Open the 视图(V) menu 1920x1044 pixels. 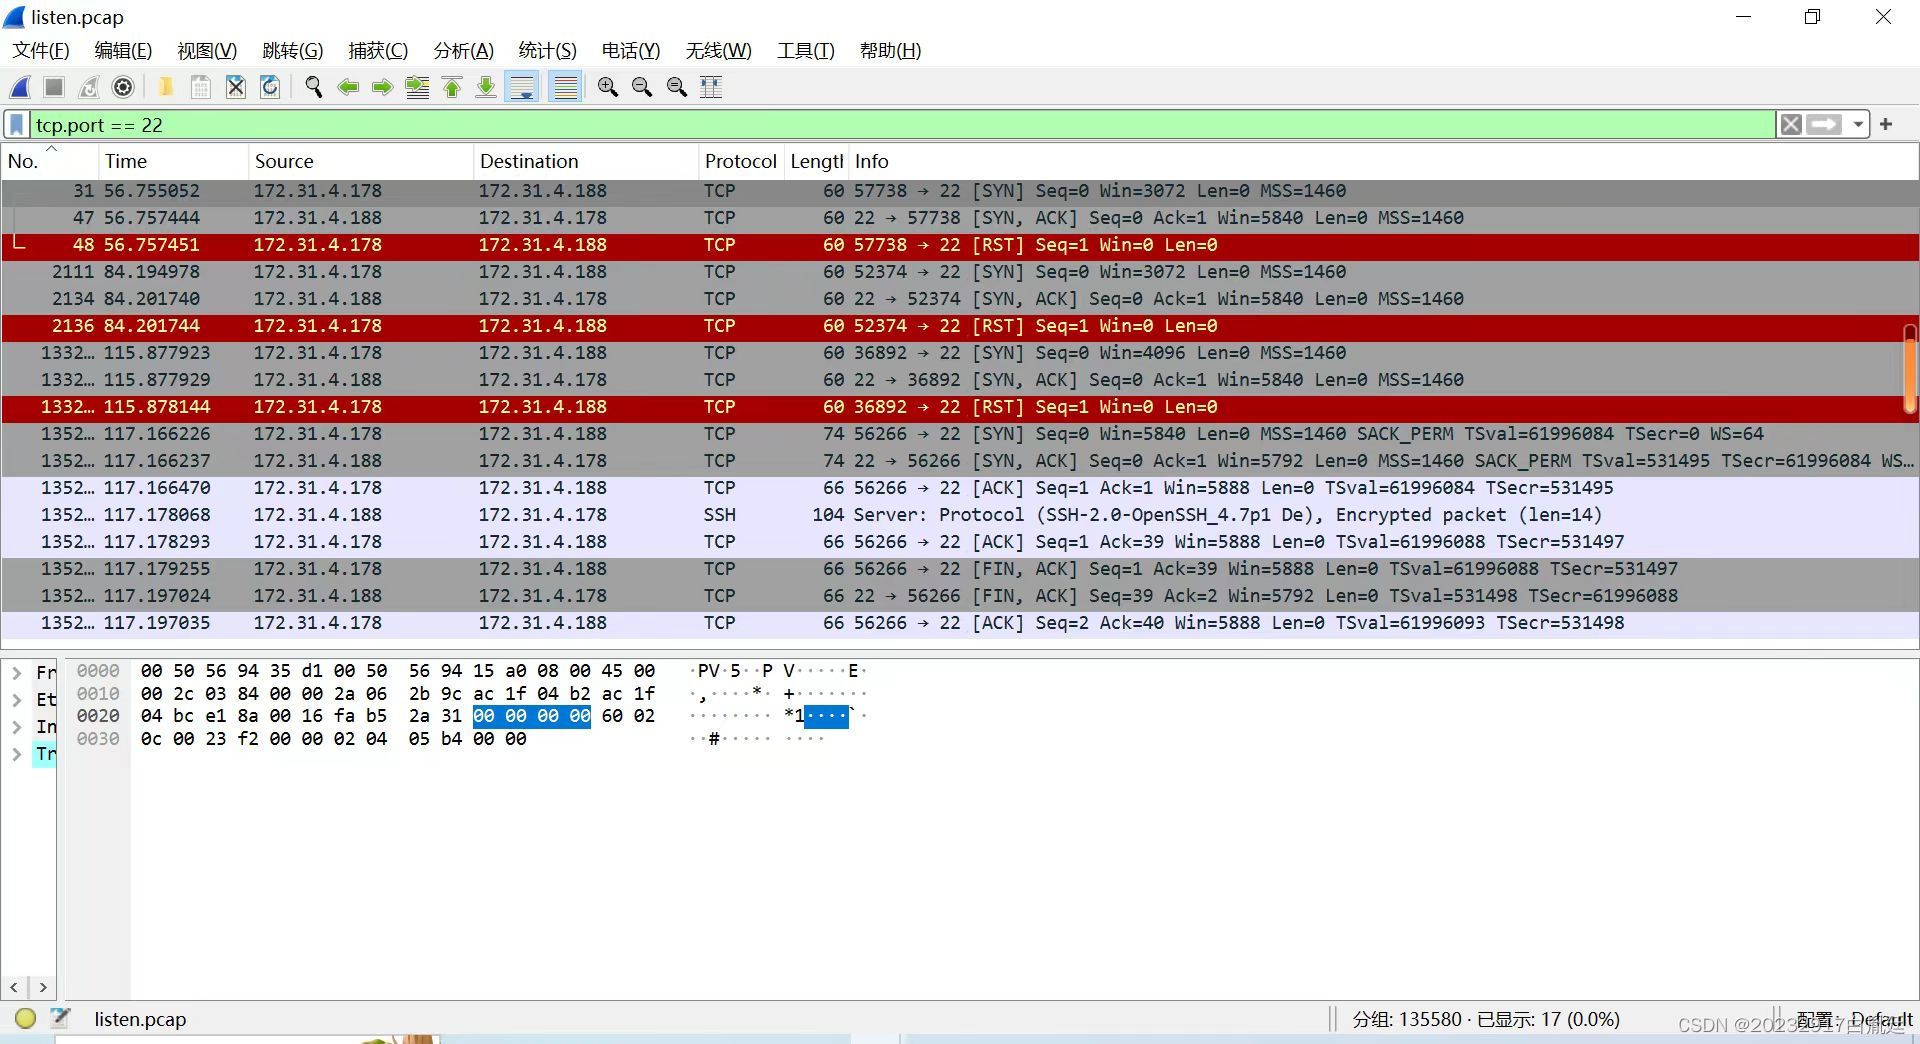207,50
